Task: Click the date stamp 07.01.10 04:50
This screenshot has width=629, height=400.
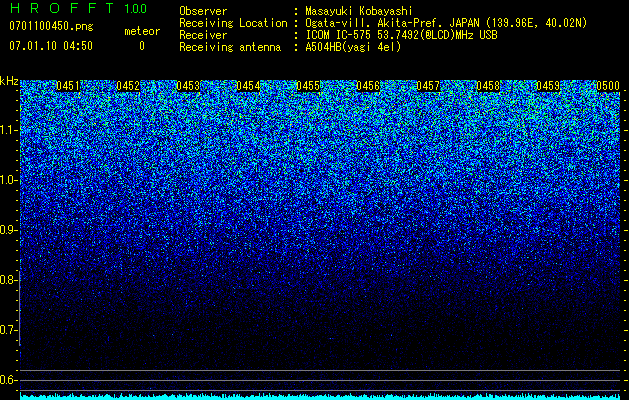Action: 51,46
